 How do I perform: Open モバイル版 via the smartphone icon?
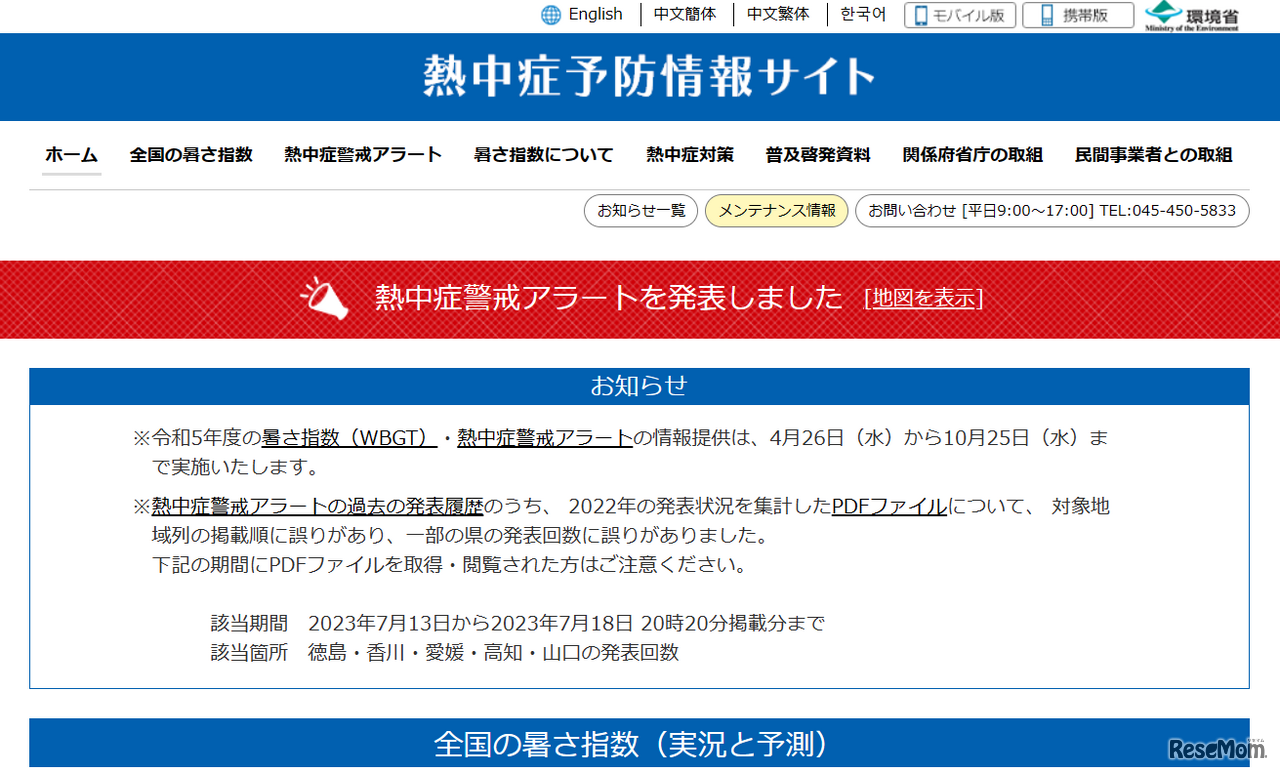(919, 15)
